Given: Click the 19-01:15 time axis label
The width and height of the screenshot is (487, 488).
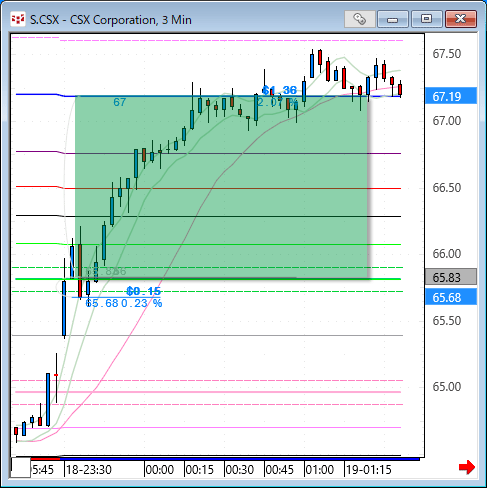Looking at the screenshot, I should (x=368, y=470).
